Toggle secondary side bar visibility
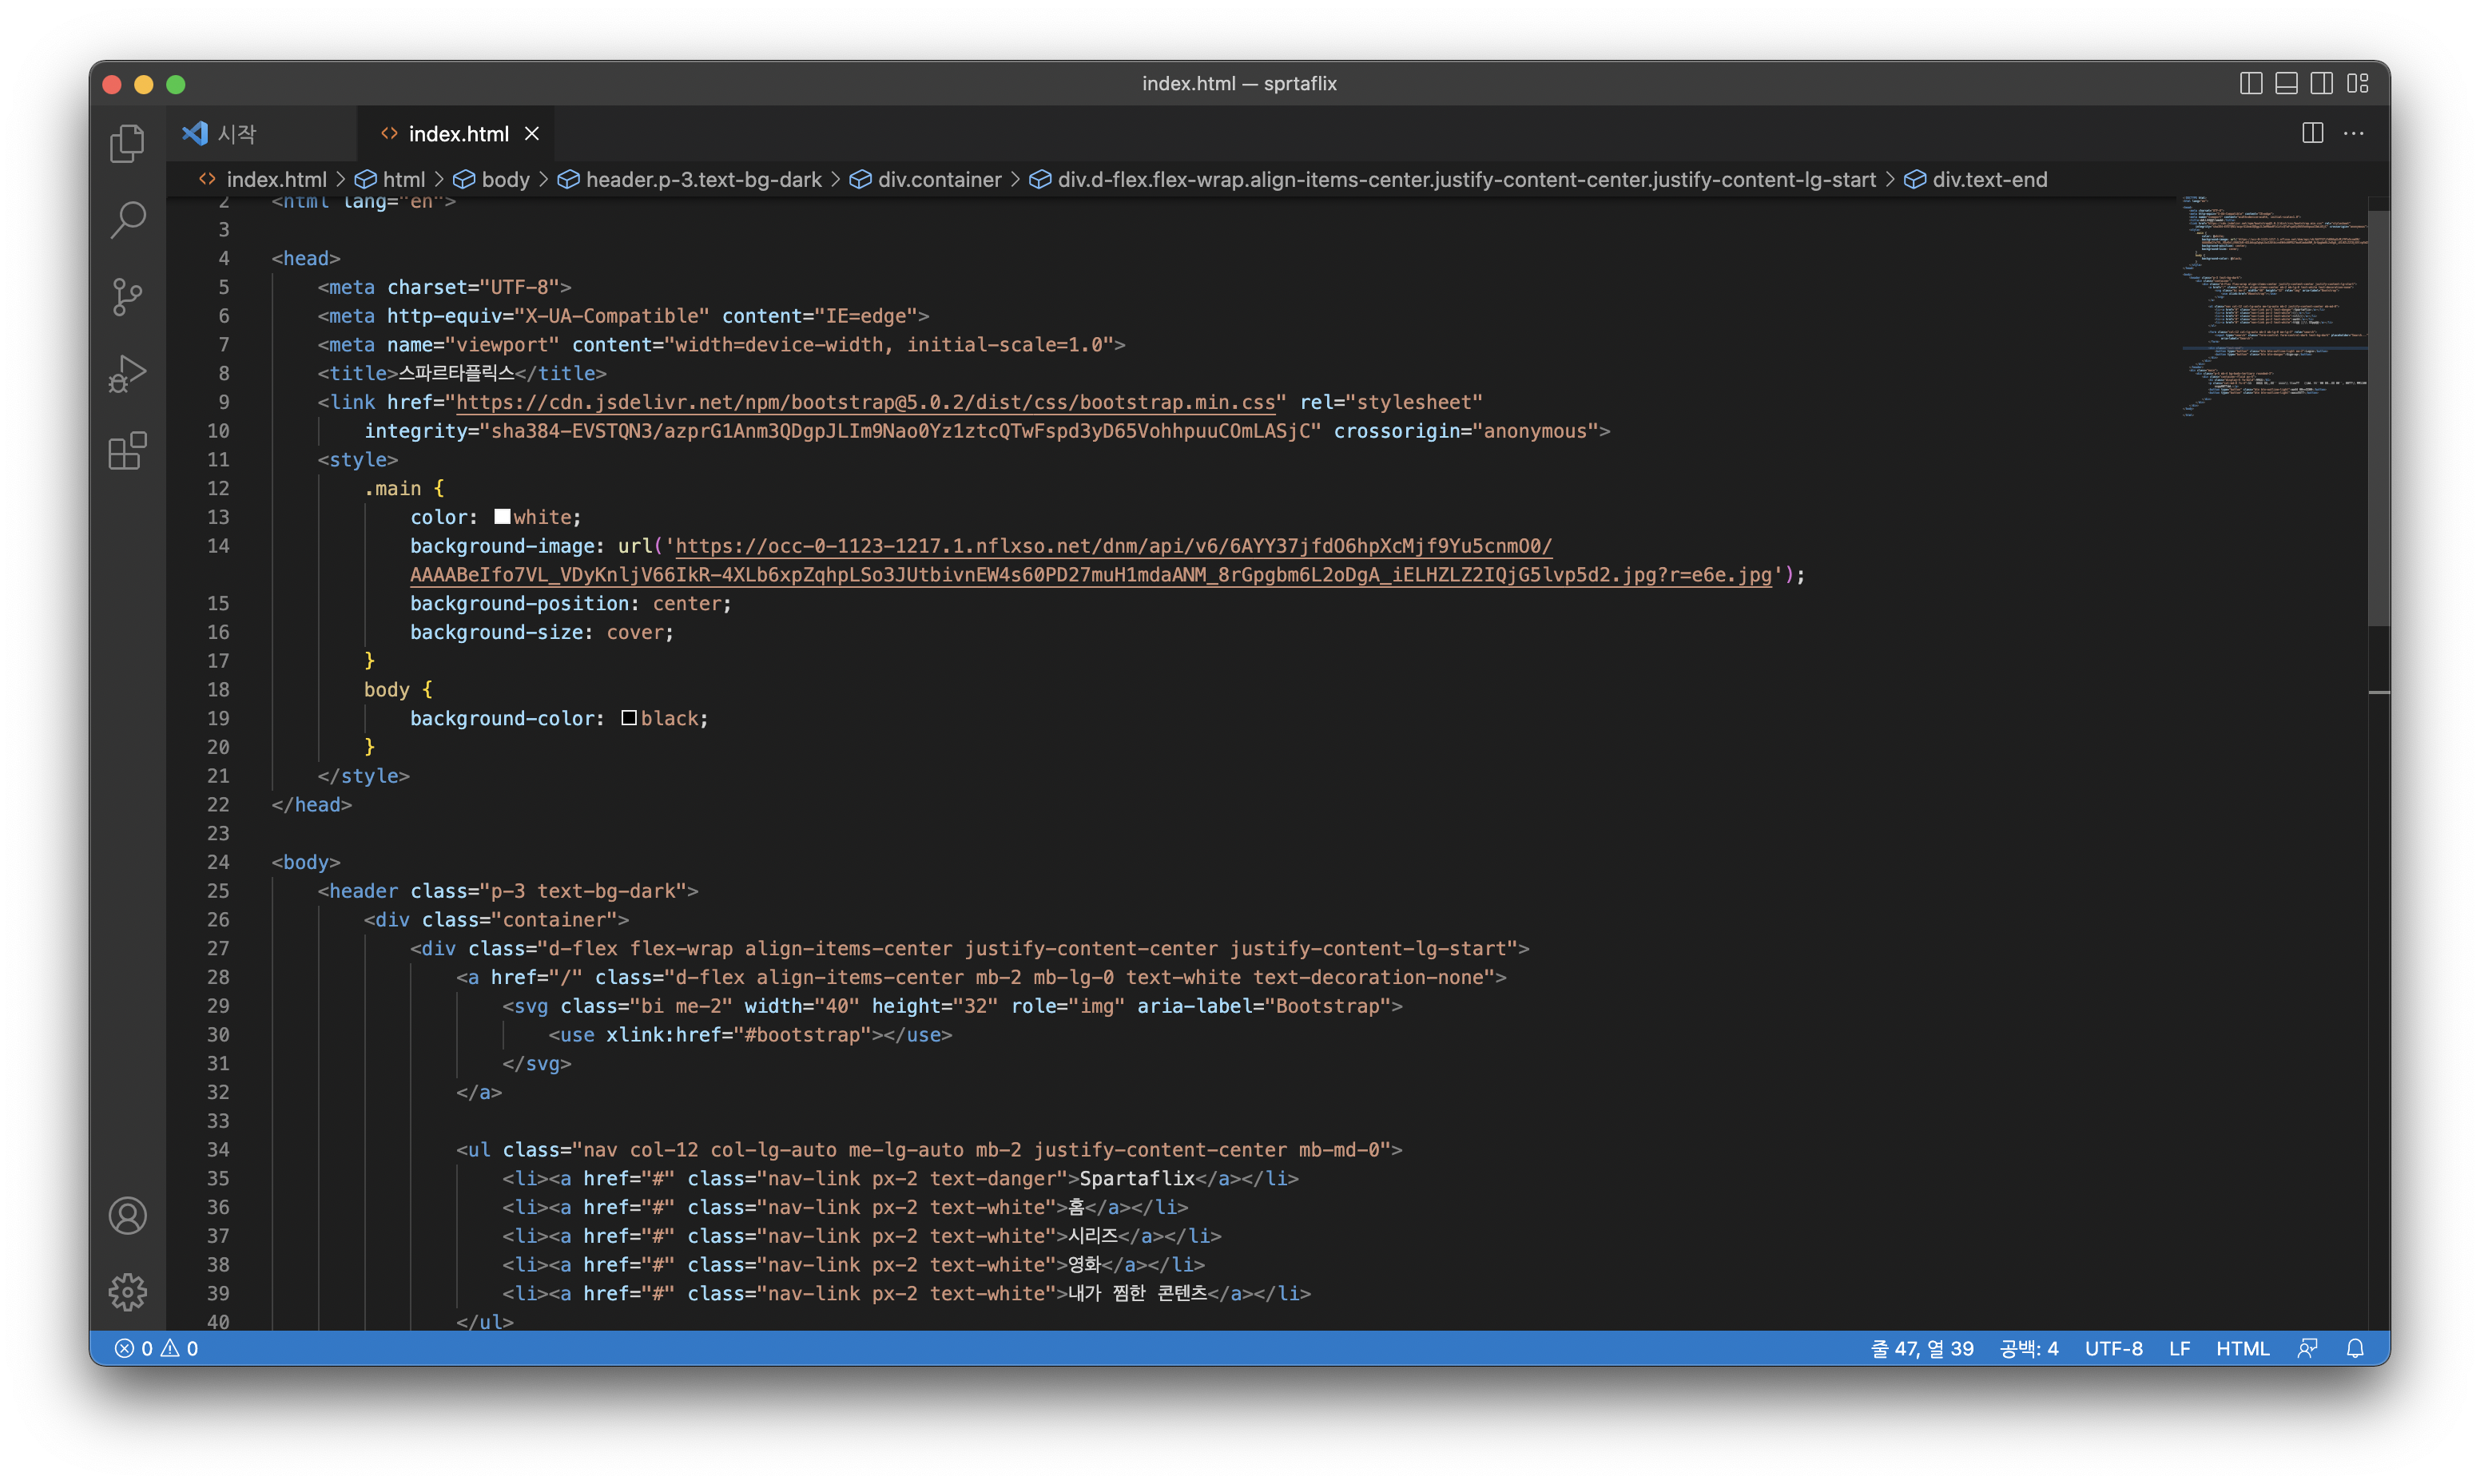Image resolution: width=2480 pixels, height=1484 pixels. tap(2322, 83)
